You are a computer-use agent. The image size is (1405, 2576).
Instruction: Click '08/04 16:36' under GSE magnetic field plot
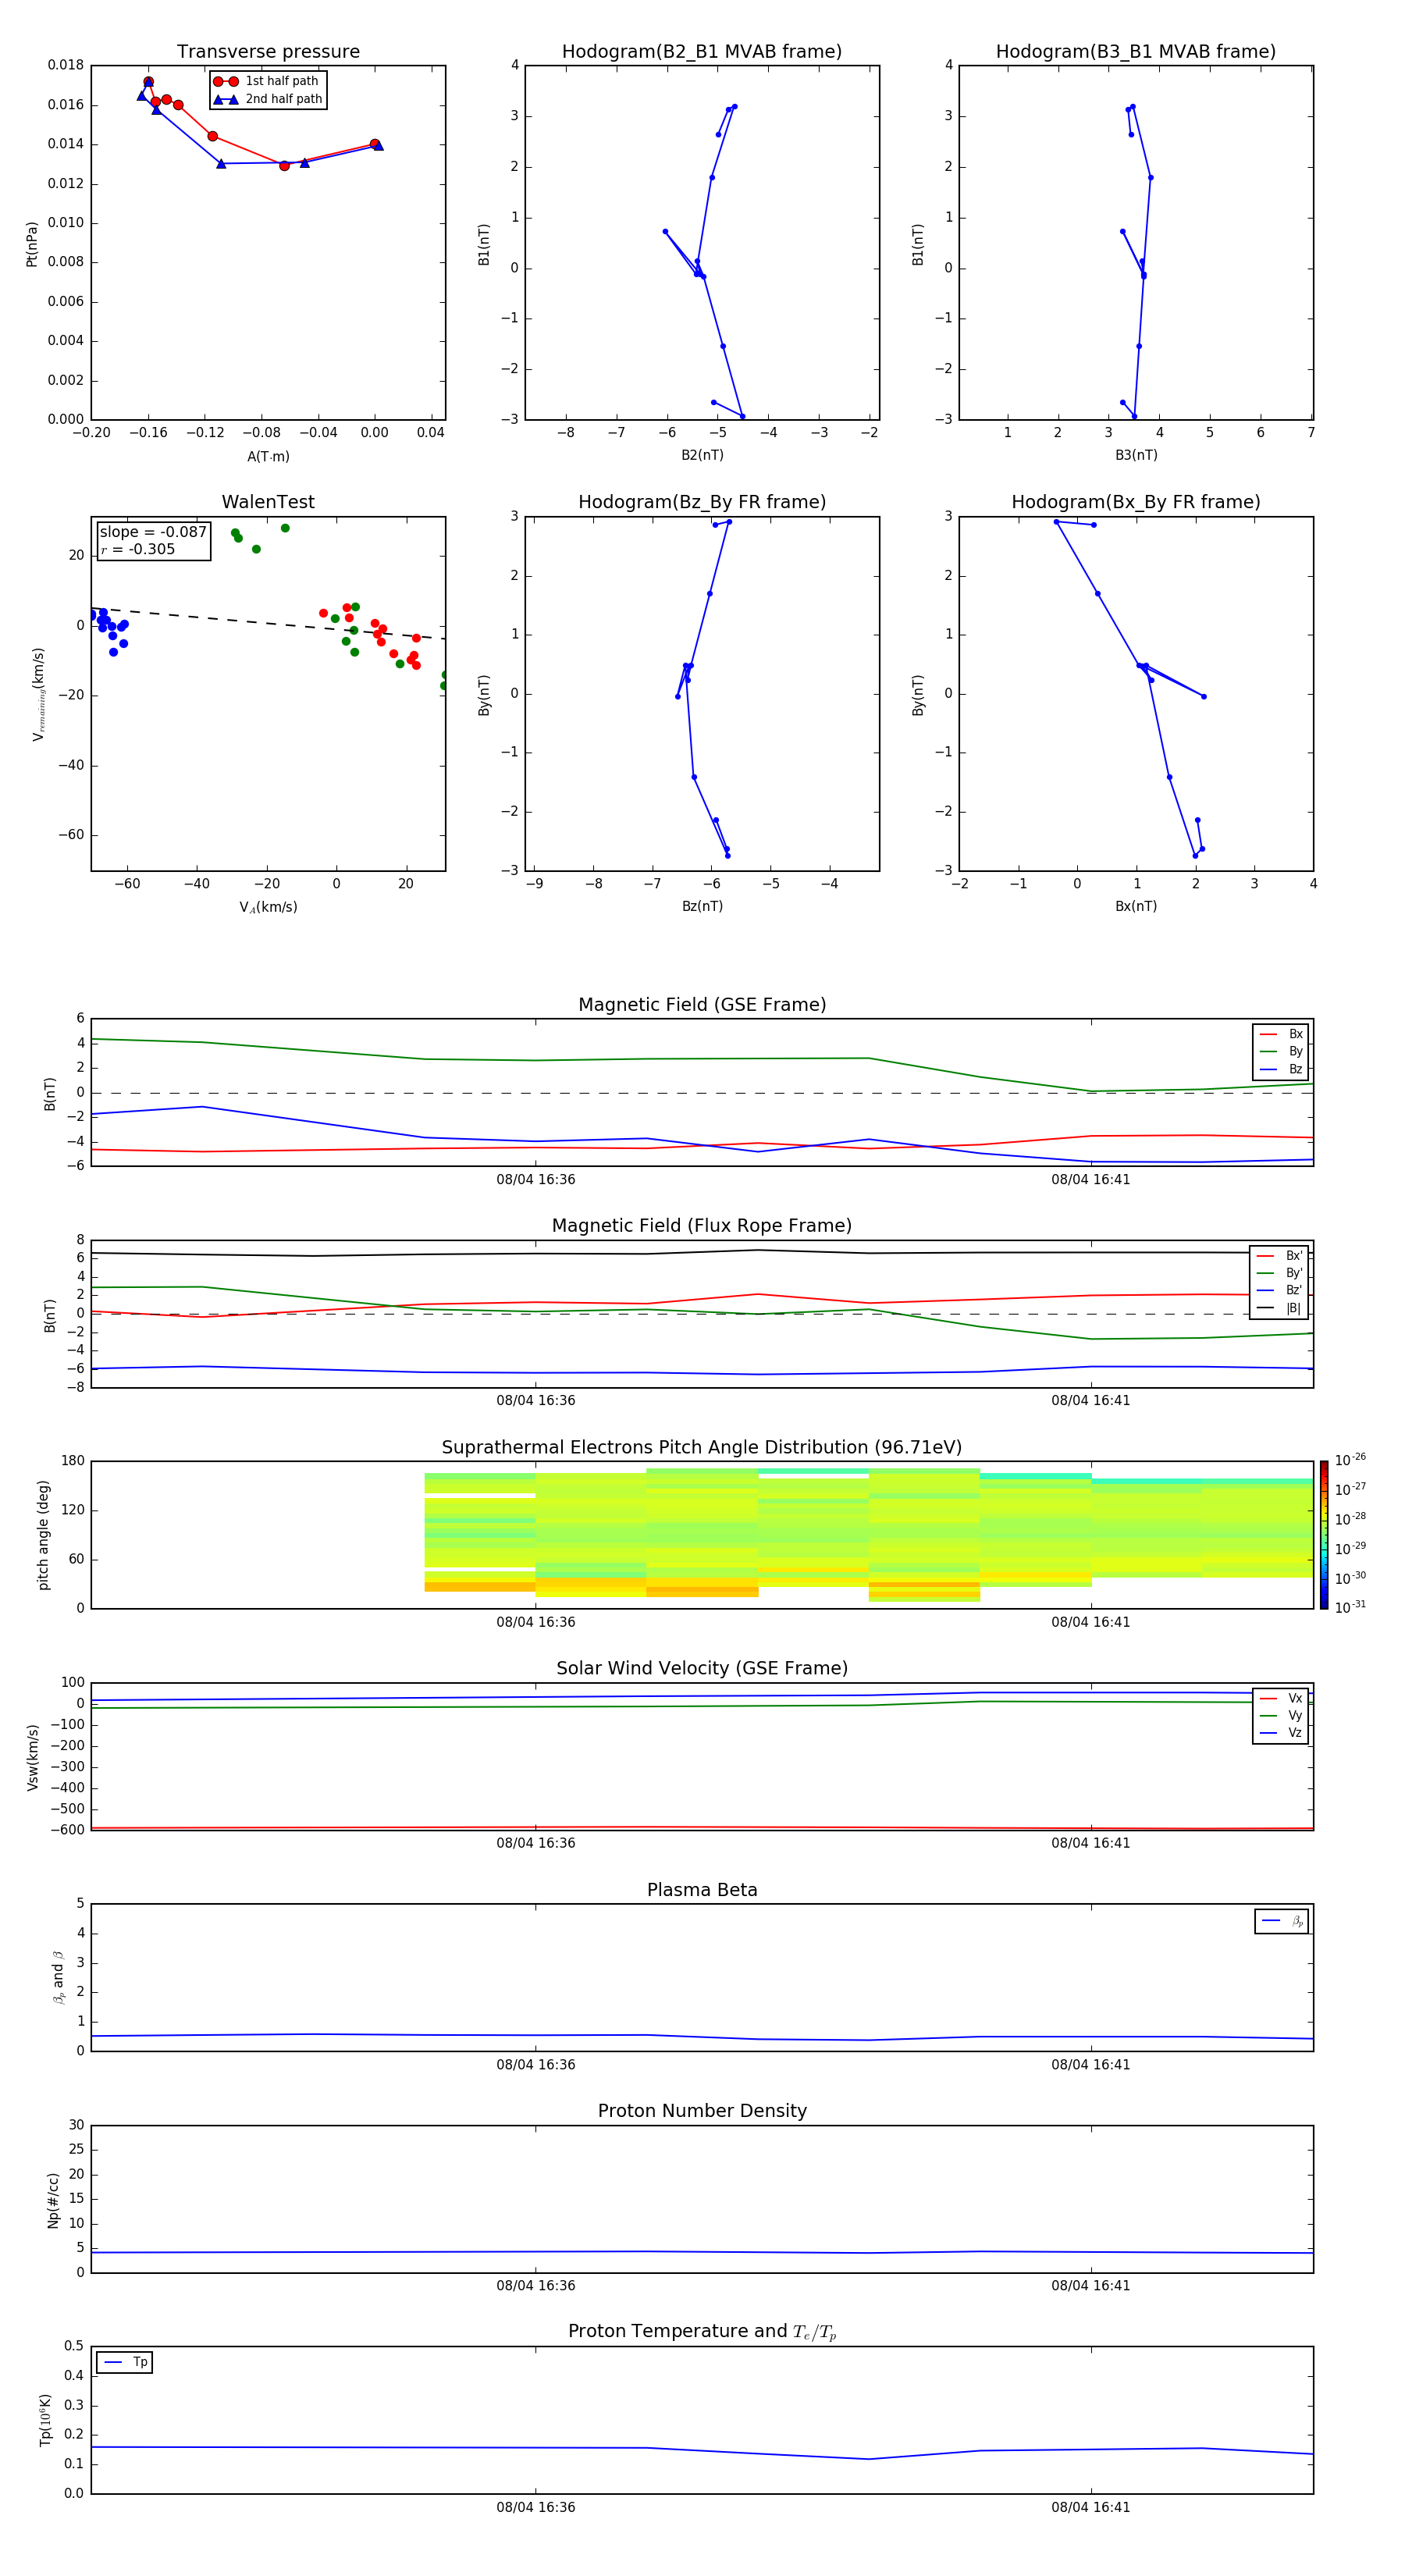[535, 1179]
